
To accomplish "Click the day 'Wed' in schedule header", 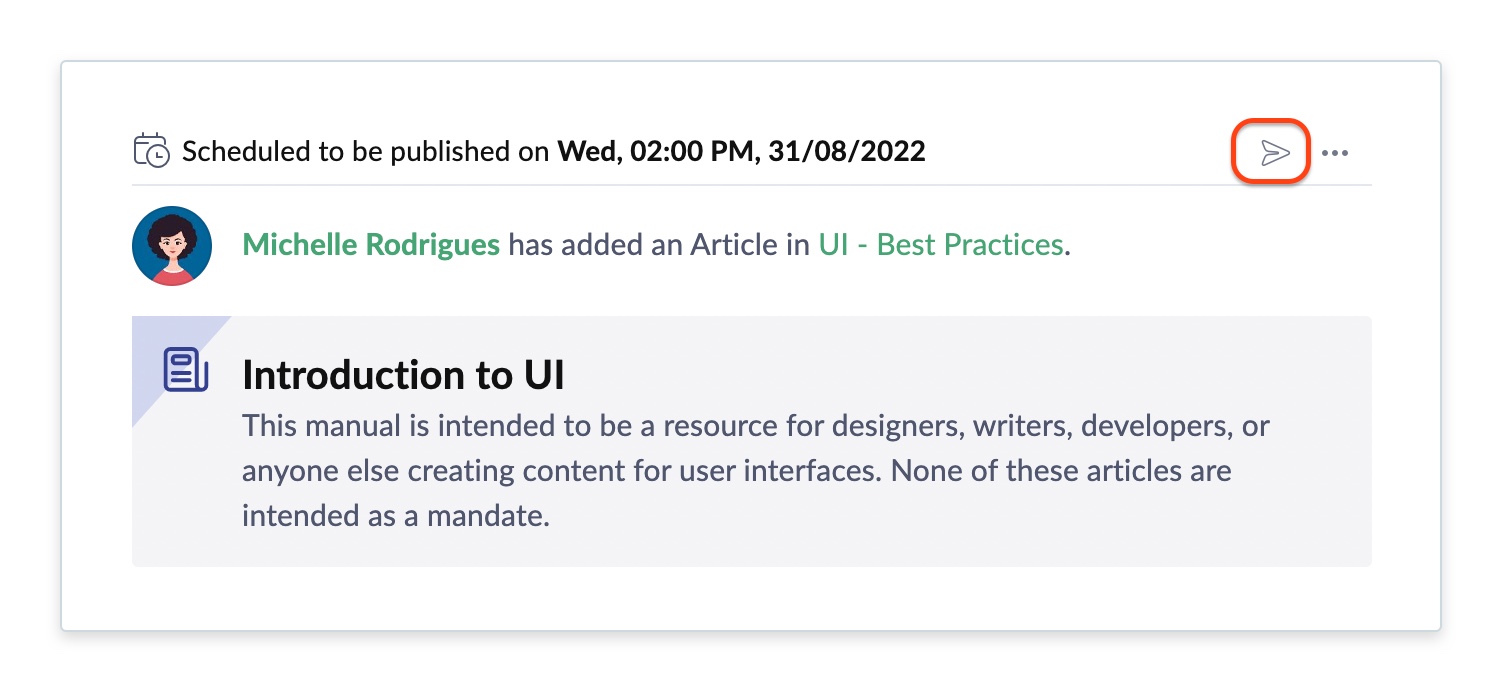I will point(585,152).
